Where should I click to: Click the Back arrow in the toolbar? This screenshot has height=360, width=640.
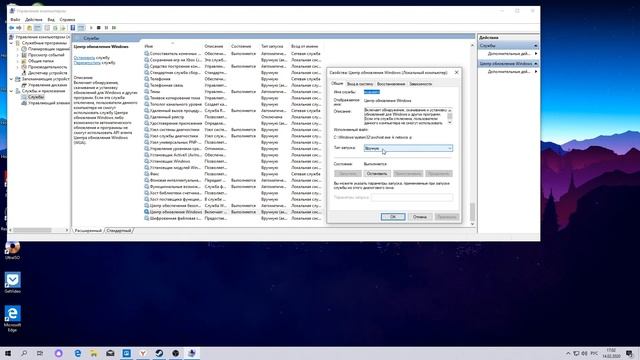(11, 28)
